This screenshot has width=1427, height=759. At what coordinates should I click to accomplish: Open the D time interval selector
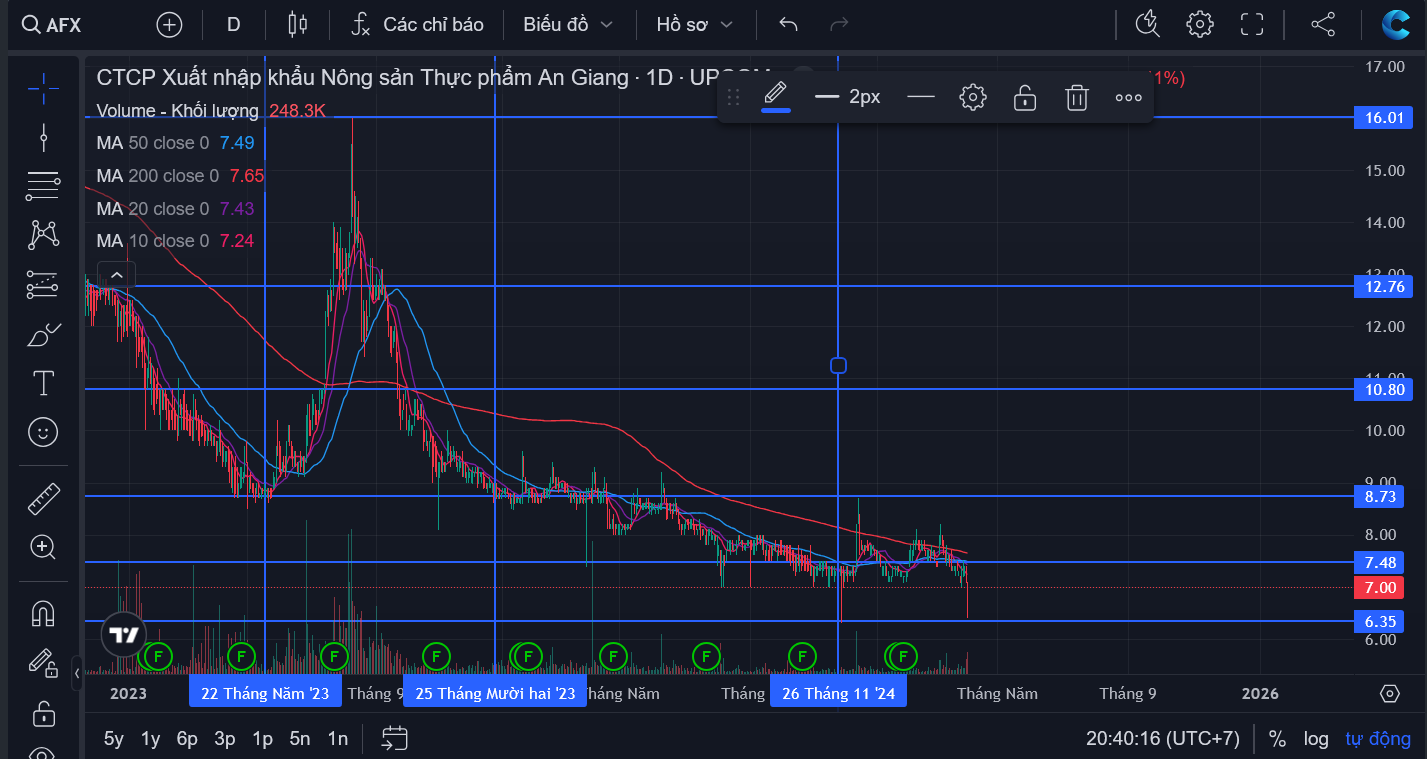point(234,25)
